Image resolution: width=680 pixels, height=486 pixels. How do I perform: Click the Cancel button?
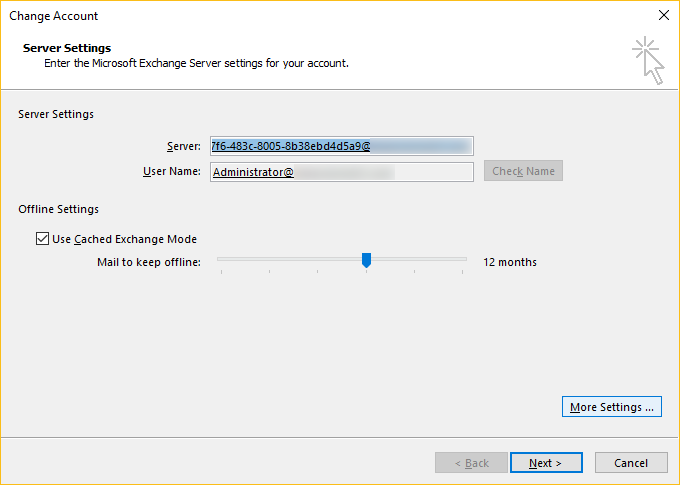(x=631, y=463)
